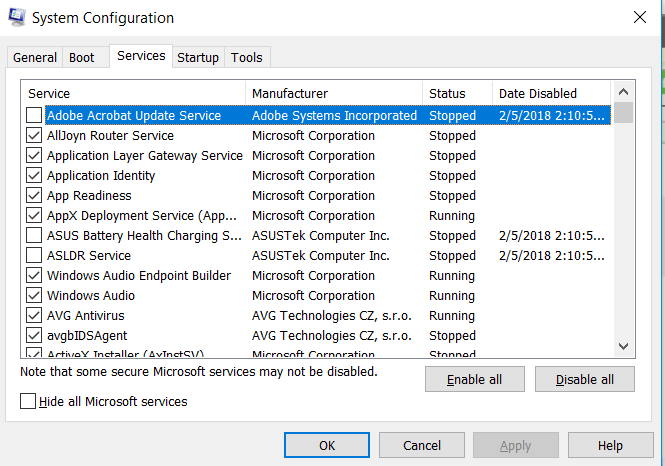Tick the Hide all Microsoft services checkbox
Image resolution: width=665 pixels, height=466 pixels.
click(28, 401)
